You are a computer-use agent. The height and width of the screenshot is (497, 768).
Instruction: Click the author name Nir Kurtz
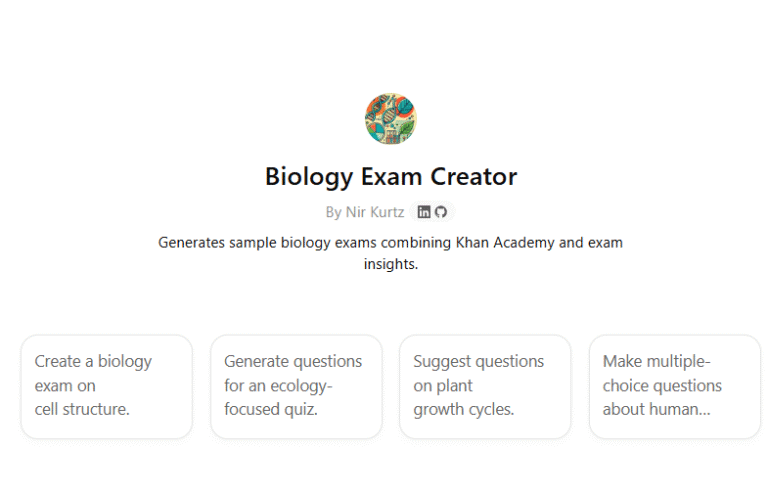click(375, 212)
